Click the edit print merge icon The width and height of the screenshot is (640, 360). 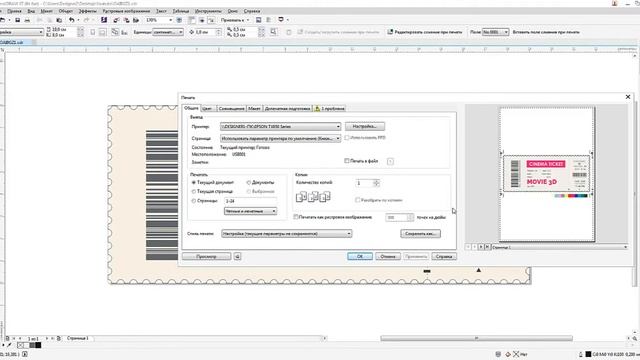pyautogui.click(x=390, y=32)
